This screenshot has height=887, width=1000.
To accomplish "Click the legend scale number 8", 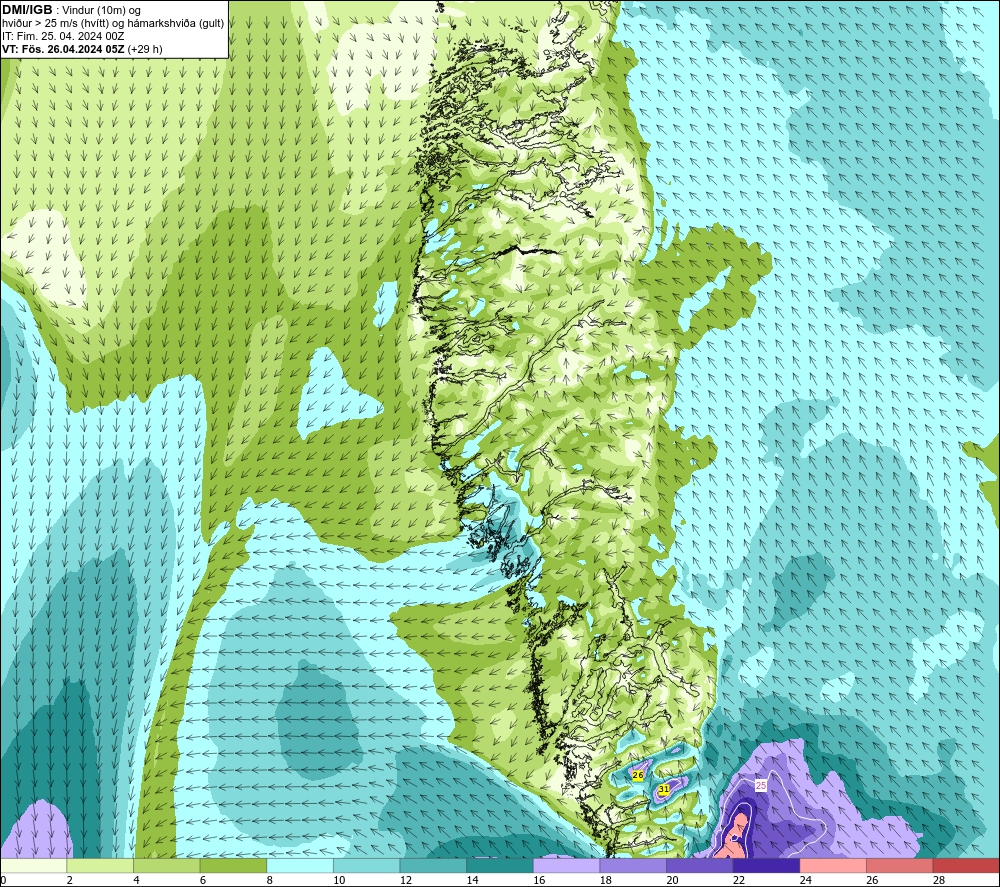I will pyautogui.click(x=270, y=880).
